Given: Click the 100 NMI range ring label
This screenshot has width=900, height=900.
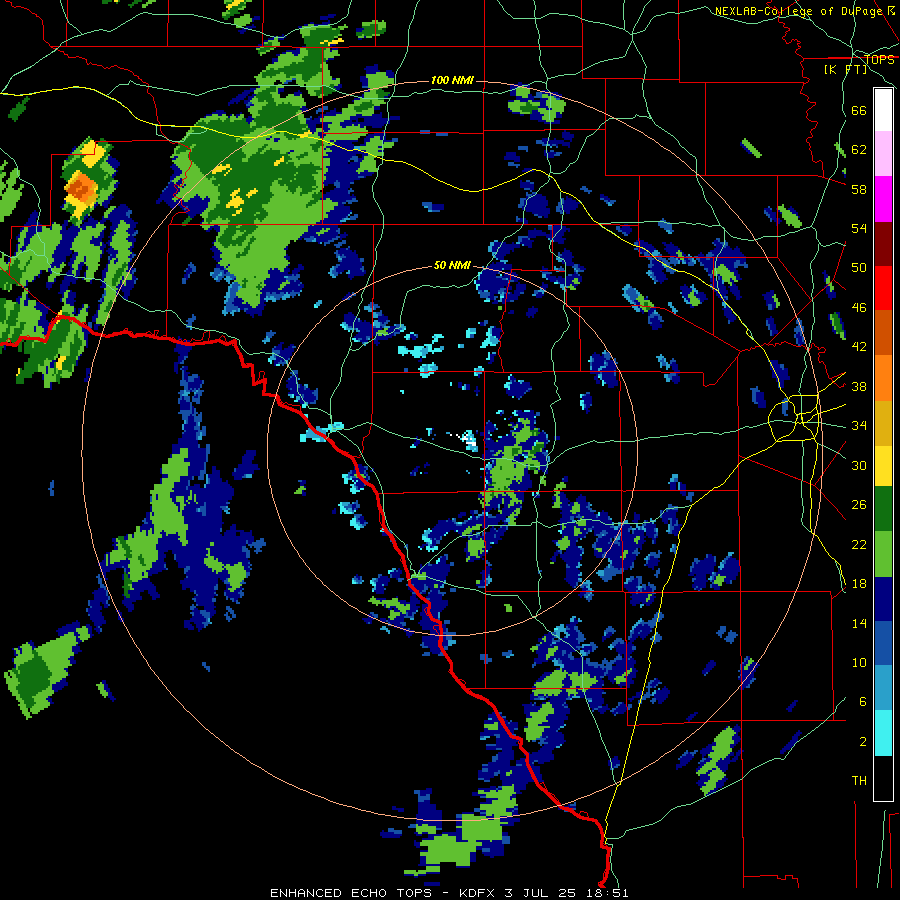Looking at the screenshot, I should [x=452, y=80].
